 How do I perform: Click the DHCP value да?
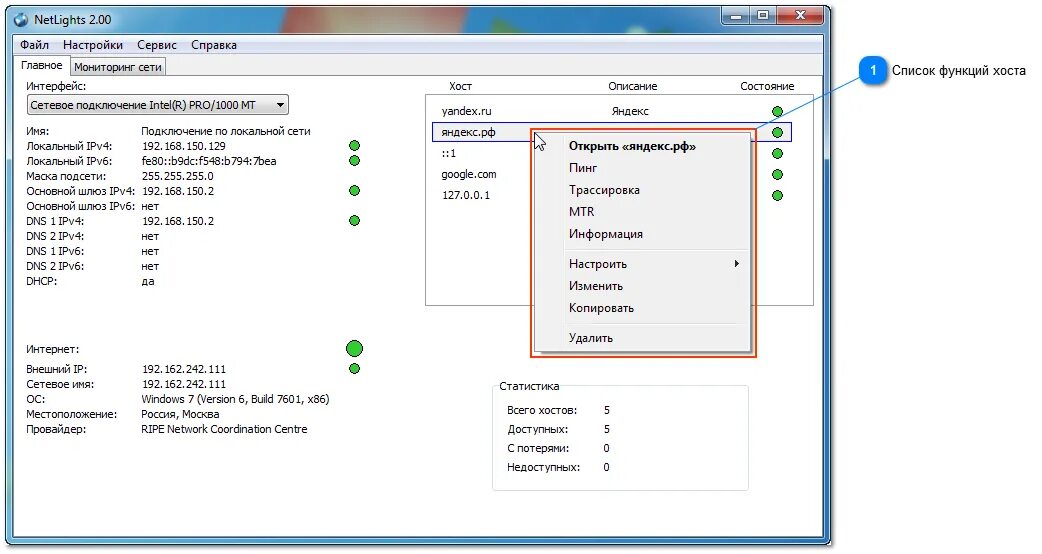coord(148,282)
